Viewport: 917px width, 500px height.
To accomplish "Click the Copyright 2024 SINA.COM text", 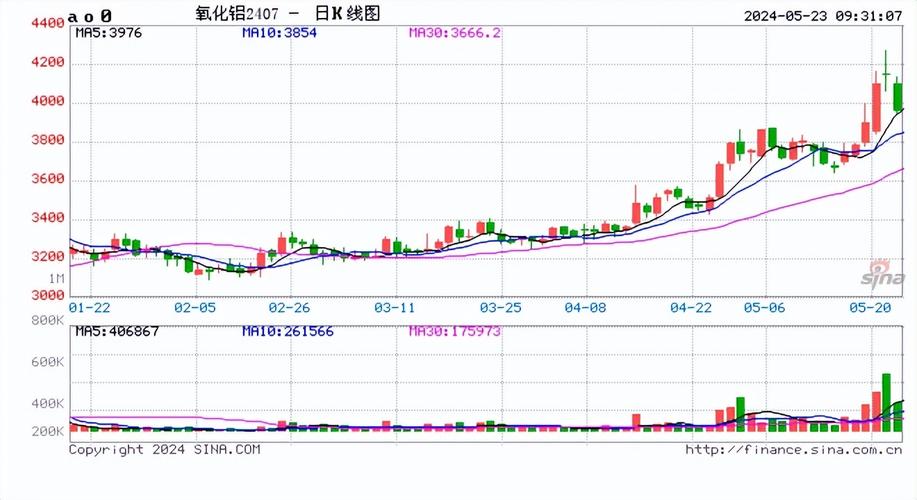I will (x=164, y=450).
